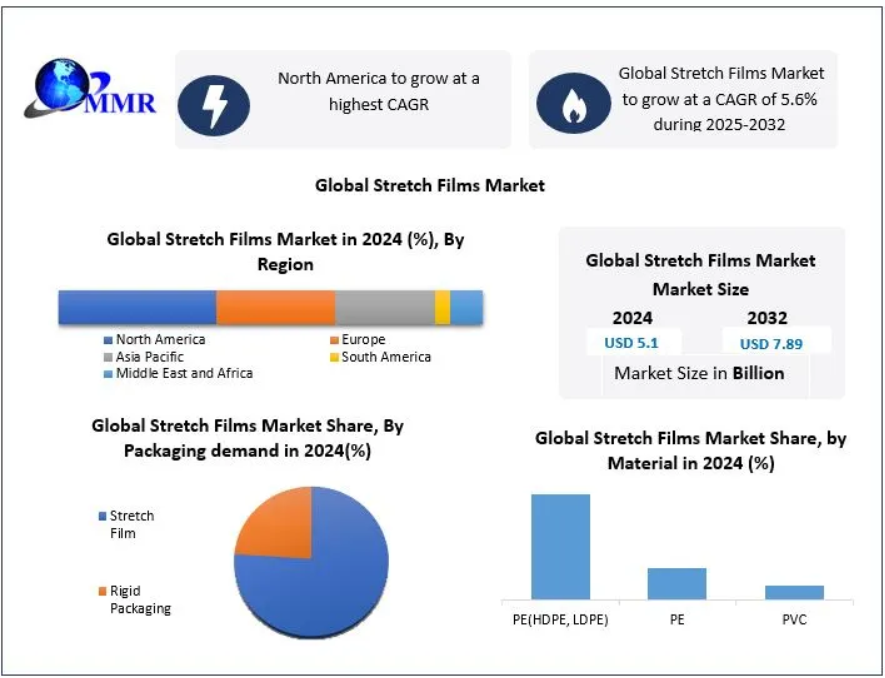Click the USD 5.1 value for 2024

(x=631, y=343)
